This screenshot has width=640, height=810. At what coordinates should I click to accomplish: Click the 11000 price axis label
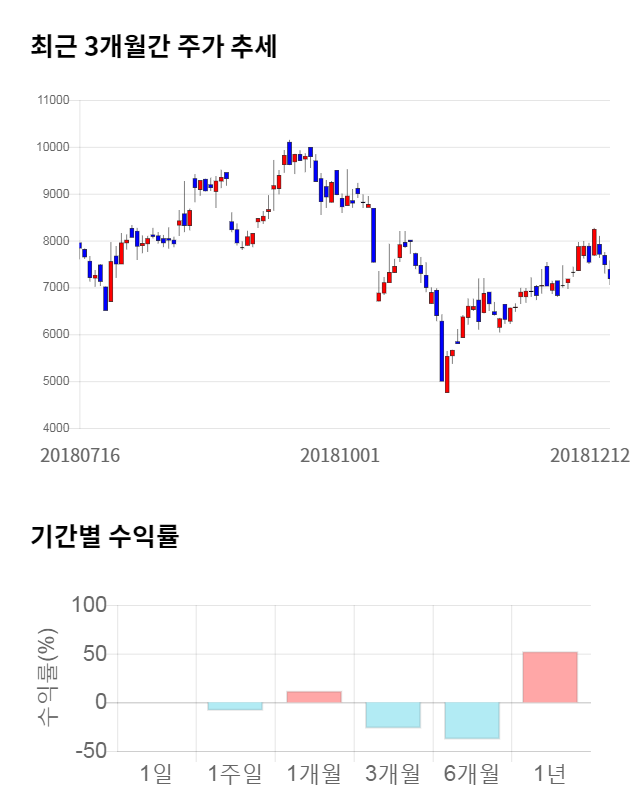pos(52,100)
